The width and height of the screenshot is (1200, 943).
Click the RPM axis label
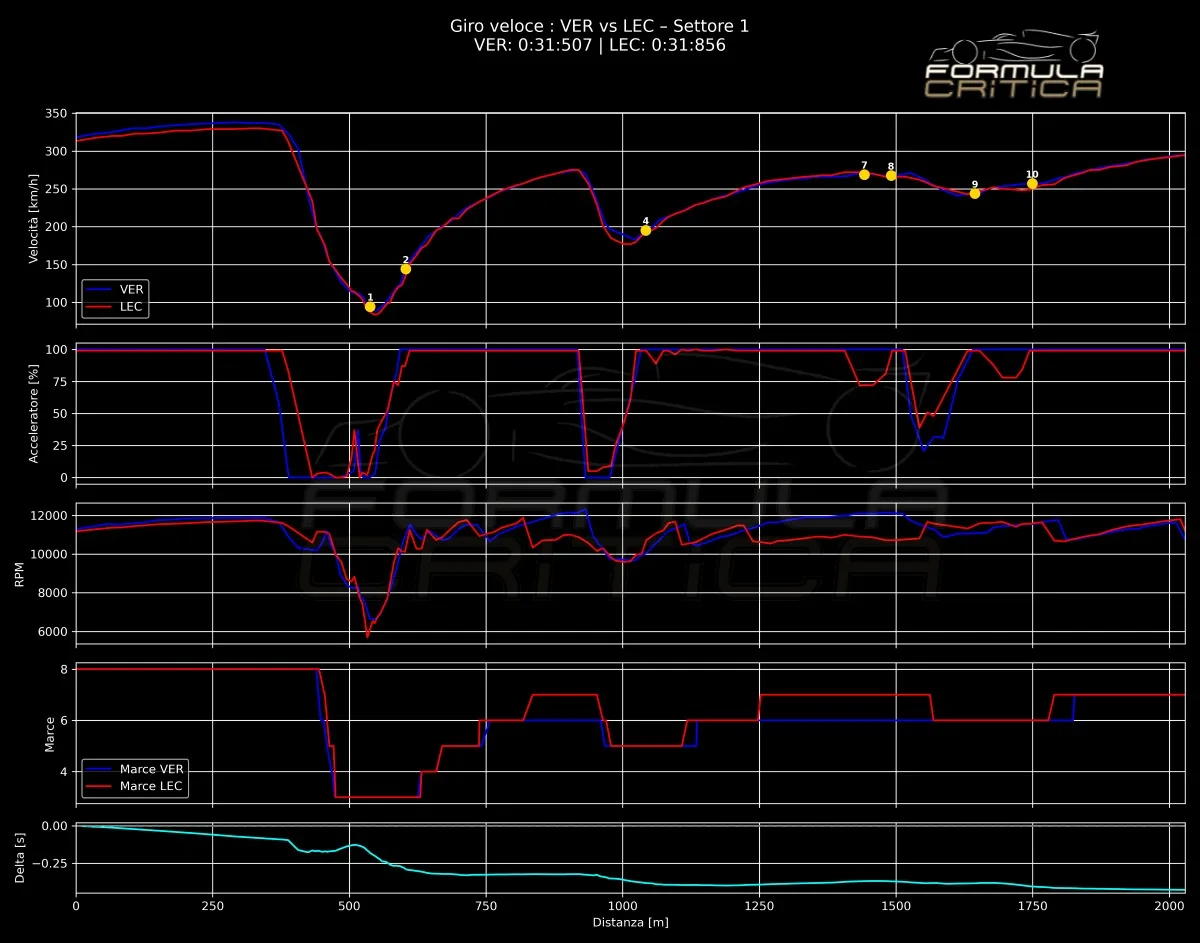[x=20, y=573]
